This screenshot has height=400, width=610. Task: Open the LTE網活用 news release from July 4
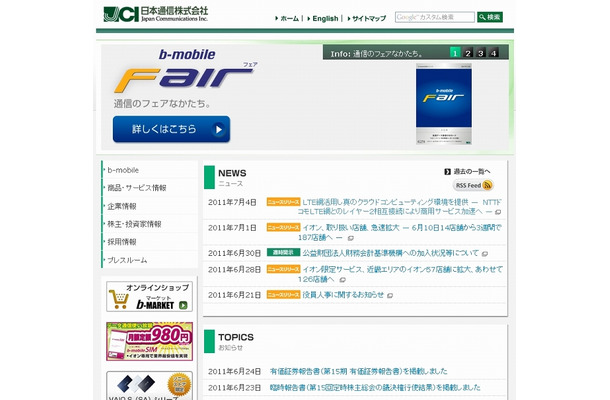coord(400,207)
